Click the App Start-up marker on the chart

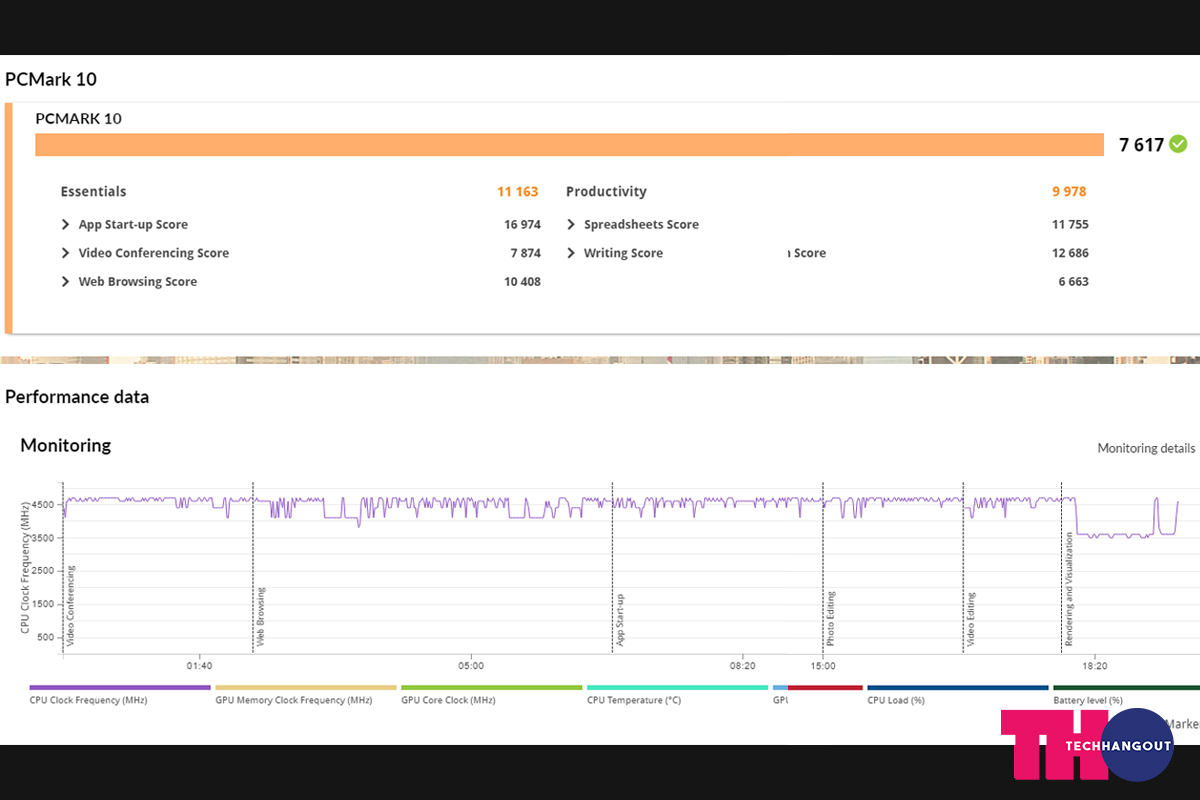tap(620, 620)
